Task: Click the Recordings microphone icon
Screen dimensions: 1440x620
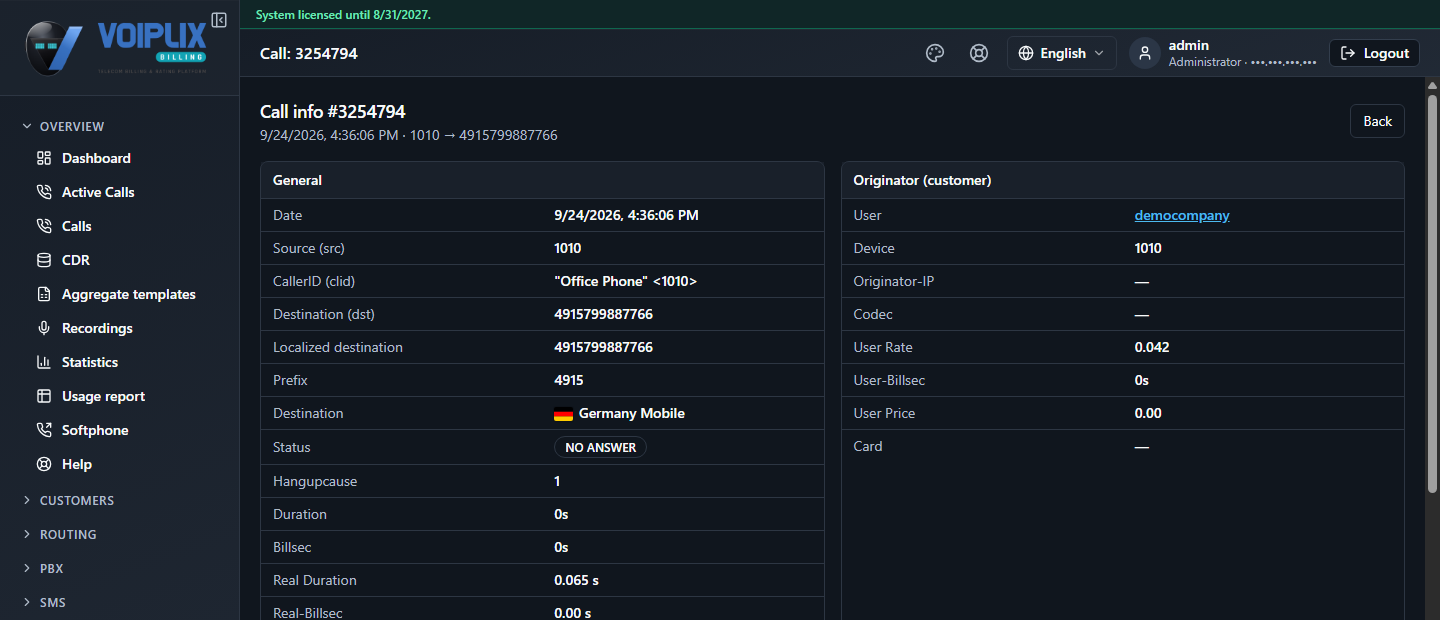Action: click(x=44, y=328)
